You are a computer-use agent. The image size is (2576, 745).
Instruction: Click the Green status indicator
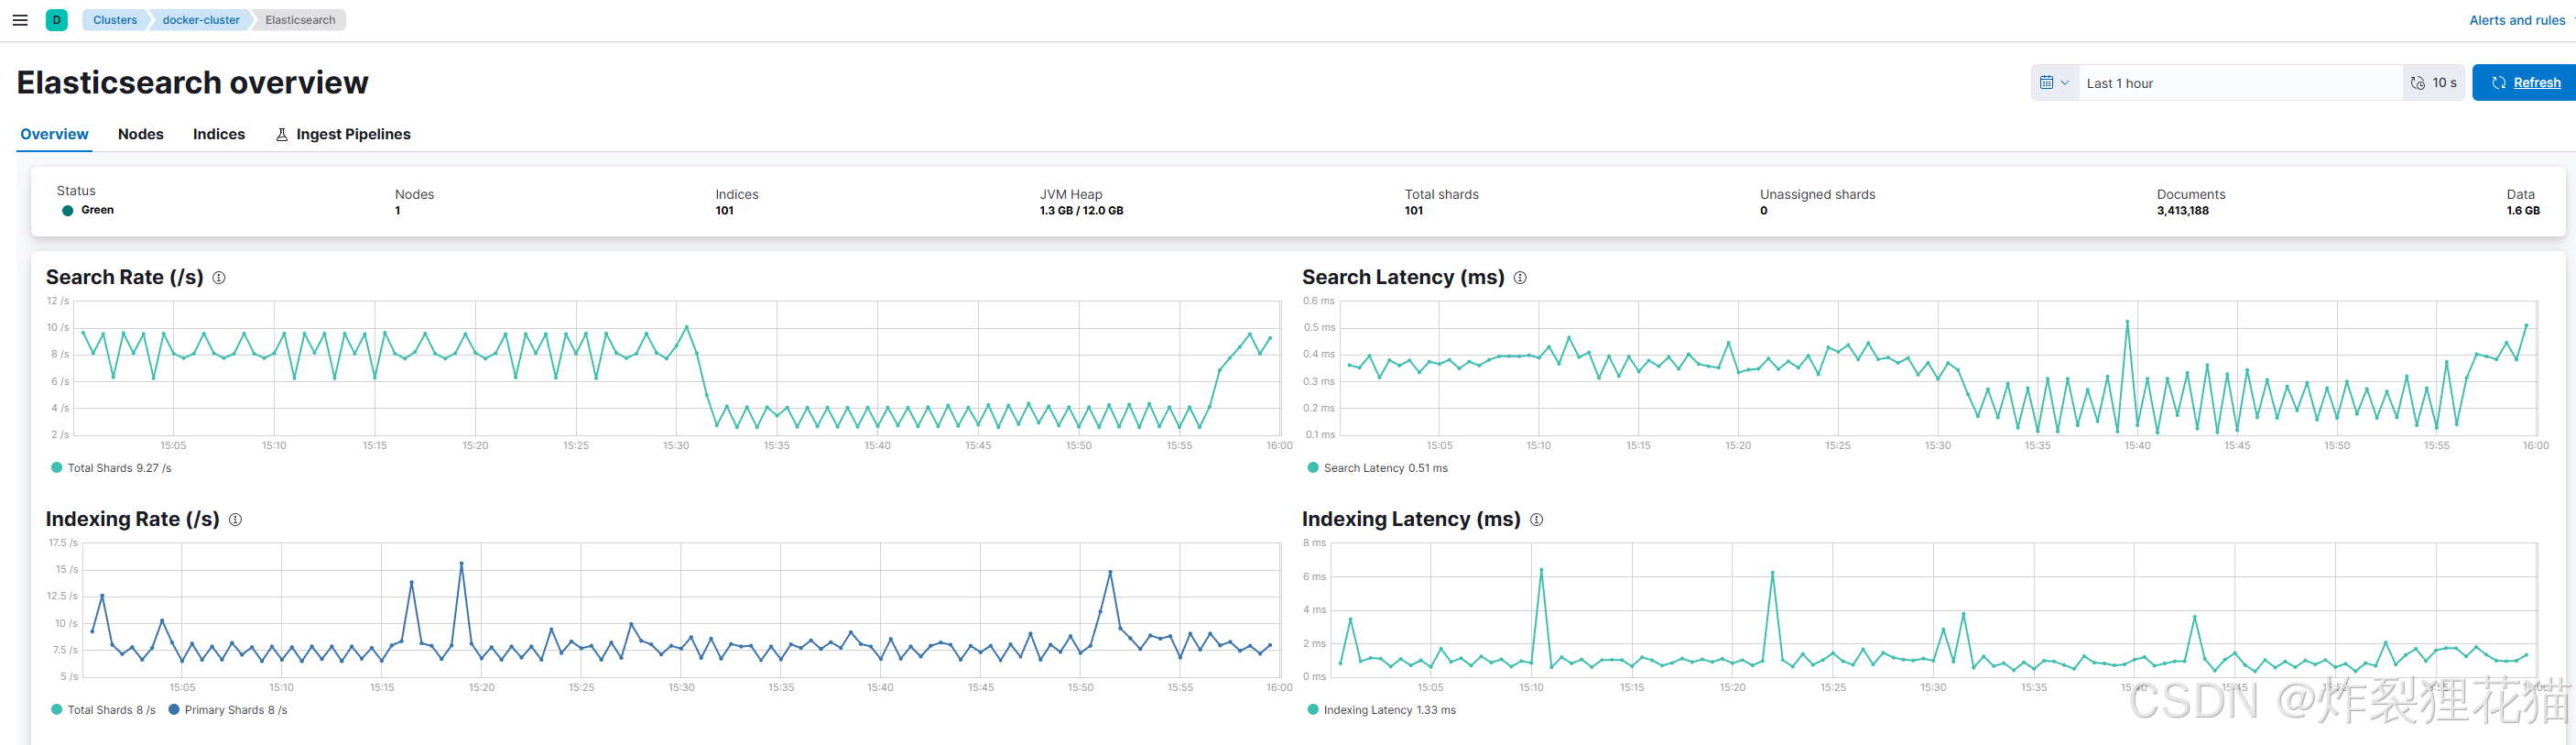[88, 210]
